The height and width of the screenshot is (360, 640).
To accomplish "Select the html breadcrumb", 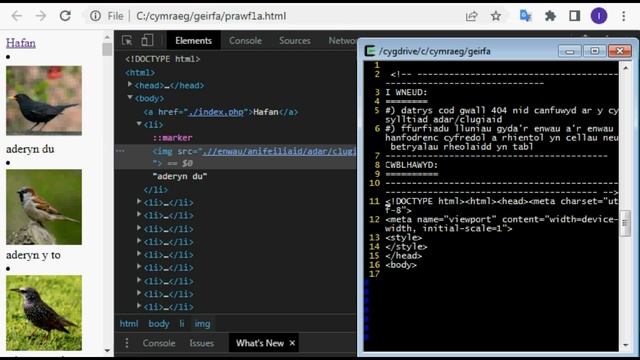I will [129, 324].
